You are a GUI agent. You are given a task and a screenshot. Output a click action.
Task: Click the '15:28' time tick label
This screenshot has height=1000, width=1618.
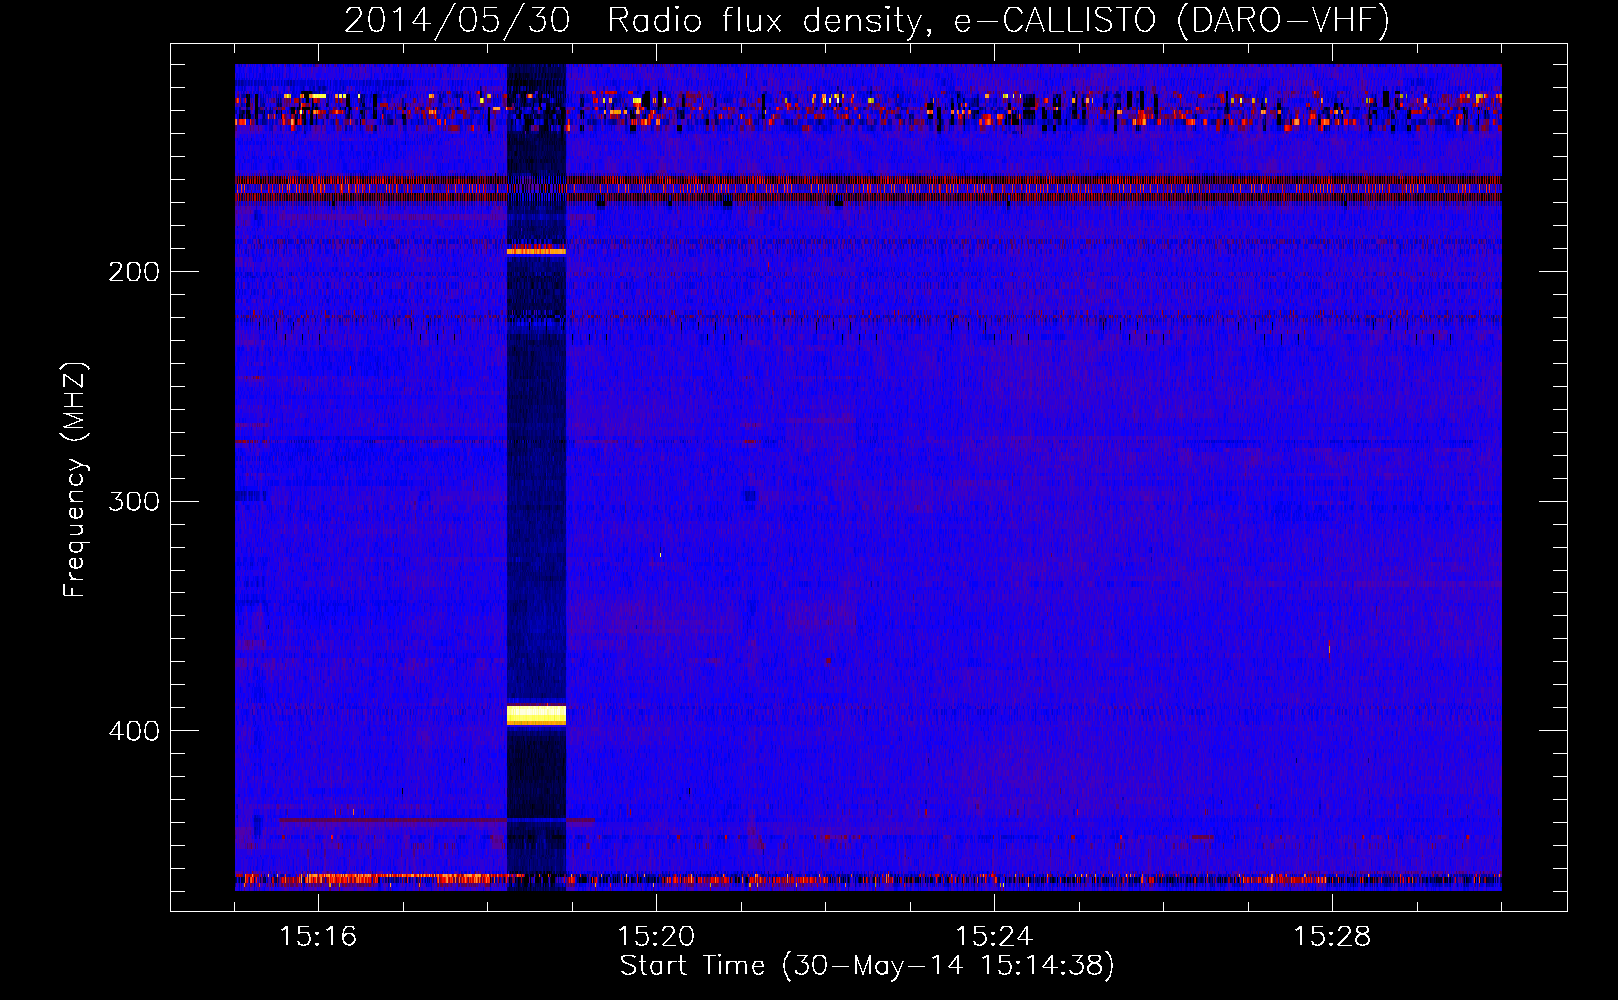point(1332,937)
